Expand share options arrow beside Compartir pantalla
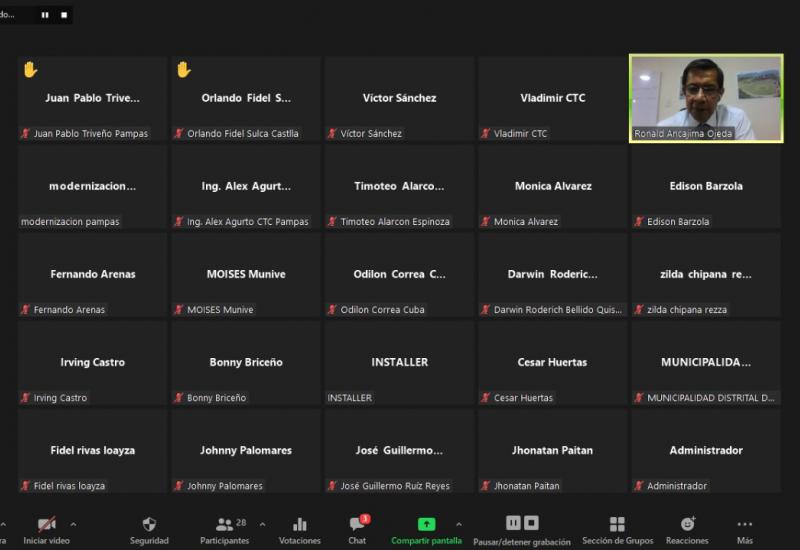The image size is (800, 550). 459,524
